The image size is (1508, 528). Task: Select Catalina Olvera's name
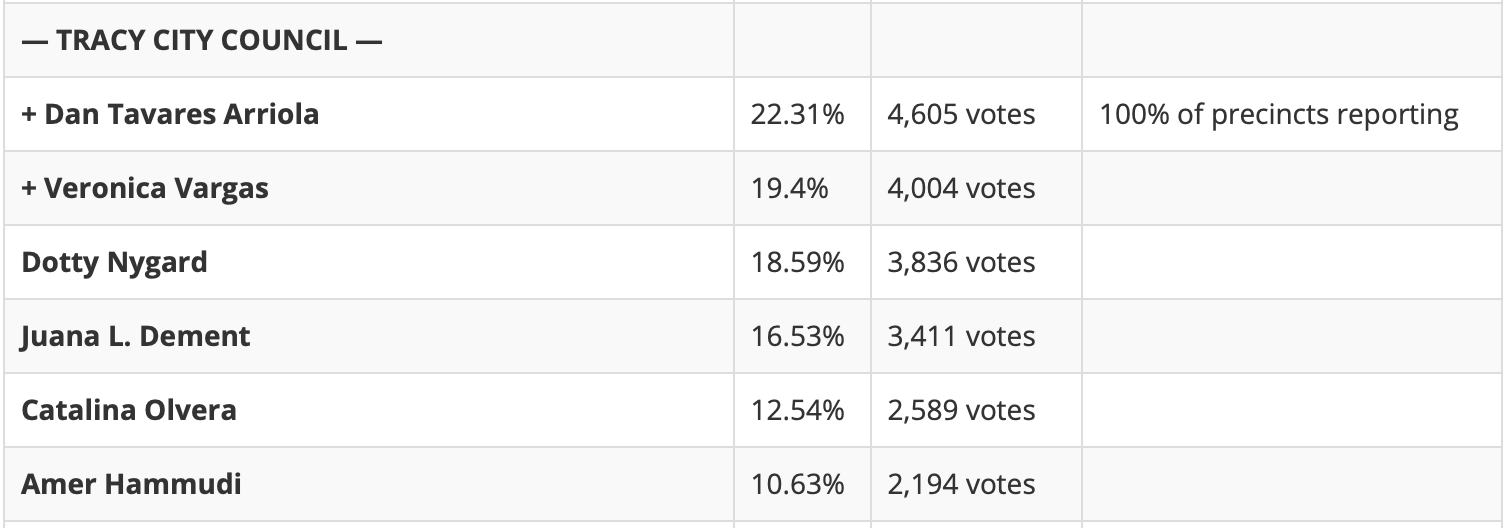(129, 410)
